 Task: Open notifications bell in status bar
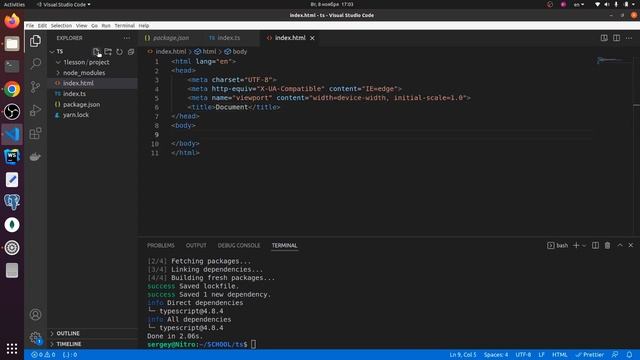coord(629,355)
